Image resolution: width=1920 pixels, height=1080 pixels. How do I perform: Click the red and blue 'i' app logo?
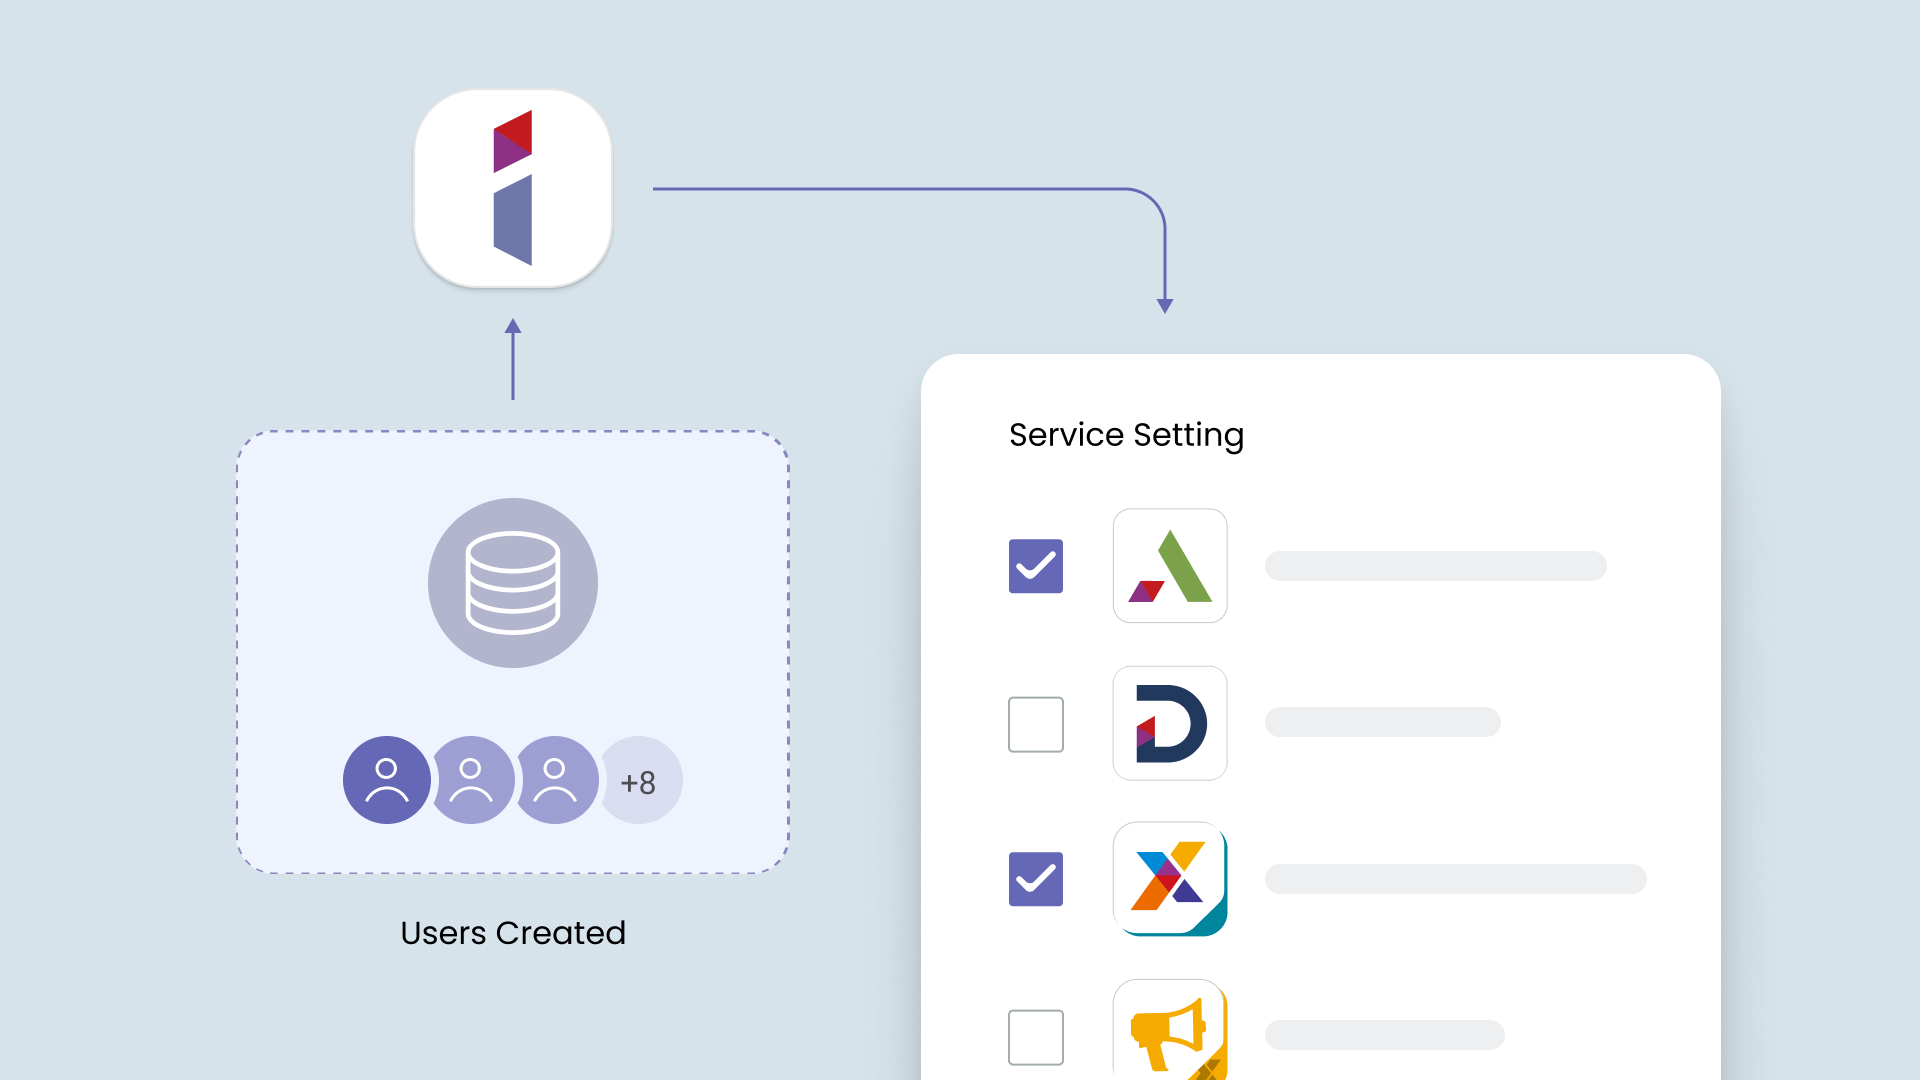click(513, 188)
